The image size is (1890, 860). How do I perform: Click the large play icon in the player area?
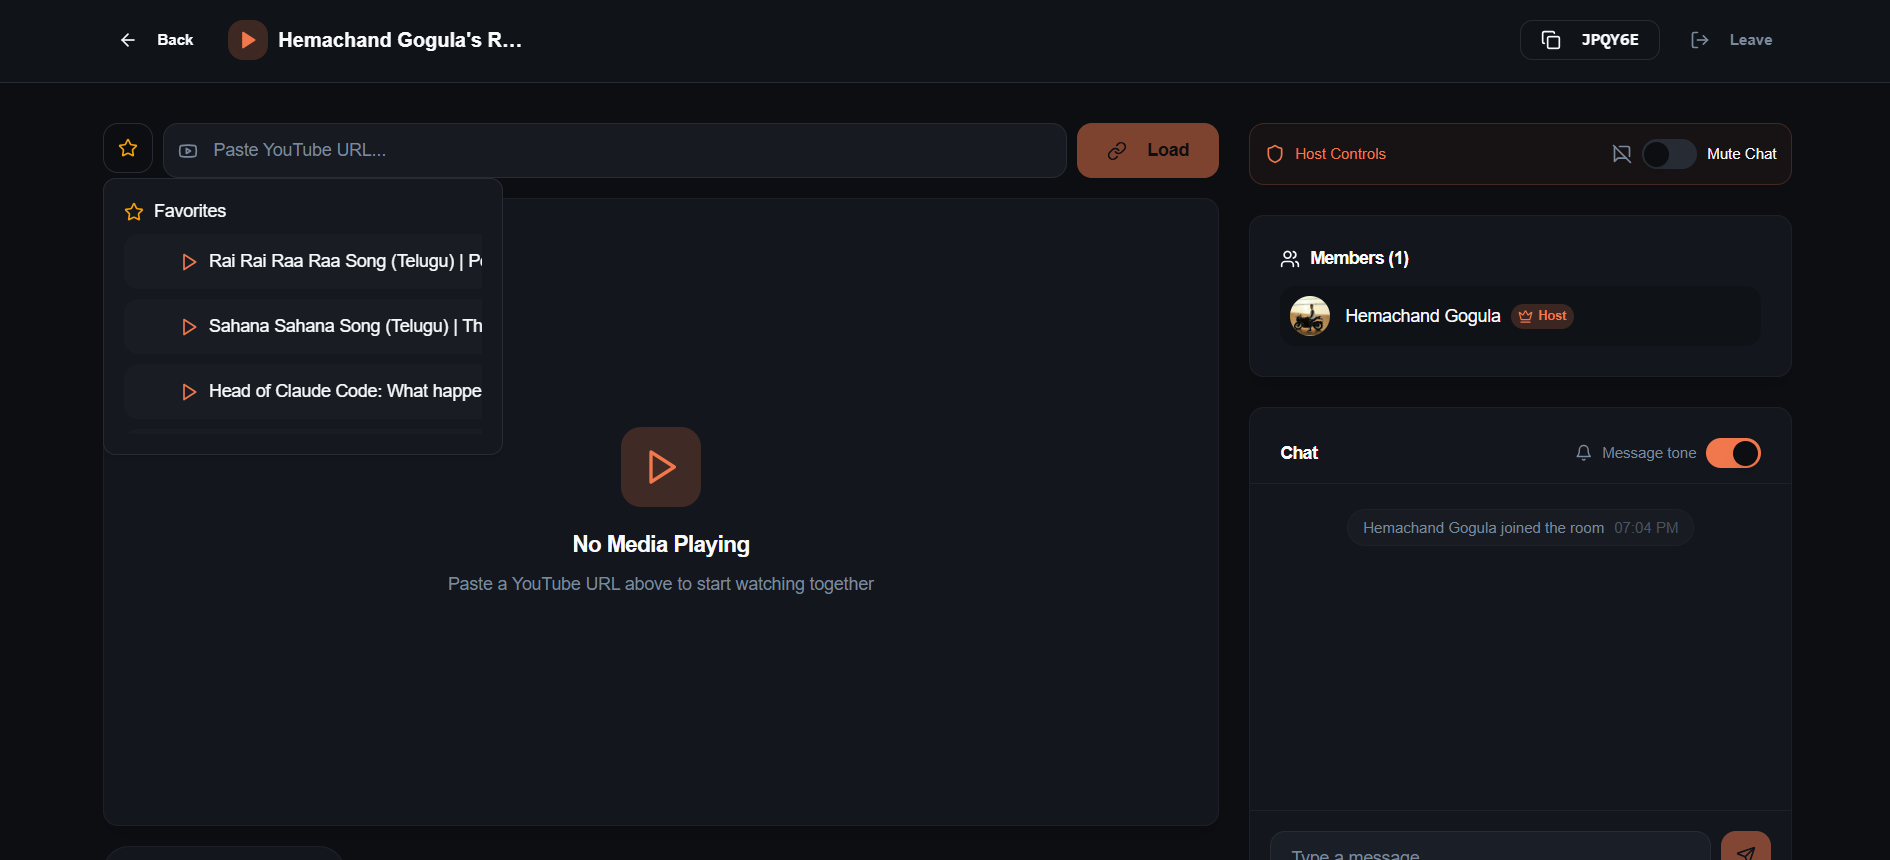[661, 467]
